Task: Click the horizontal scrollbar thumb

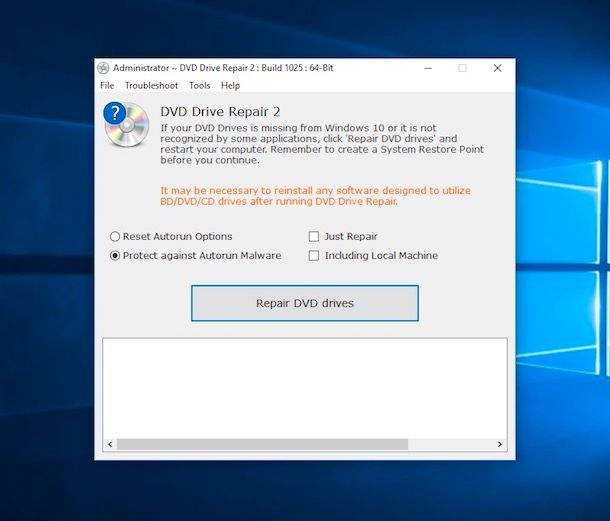Action: tap(263, 444)
